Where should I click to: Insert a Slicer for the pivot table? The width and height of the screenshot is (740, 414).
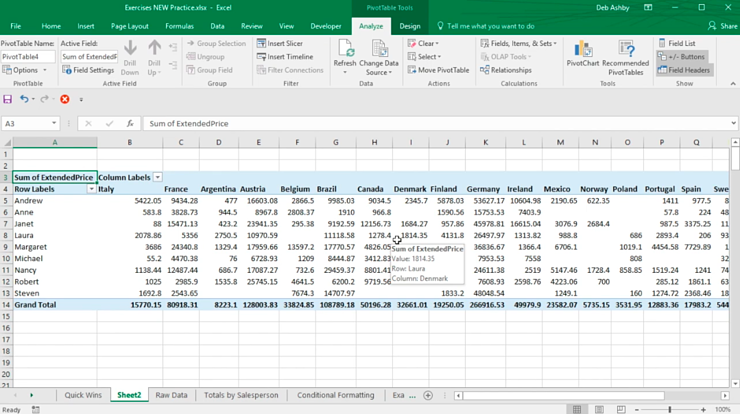(279, 43)
